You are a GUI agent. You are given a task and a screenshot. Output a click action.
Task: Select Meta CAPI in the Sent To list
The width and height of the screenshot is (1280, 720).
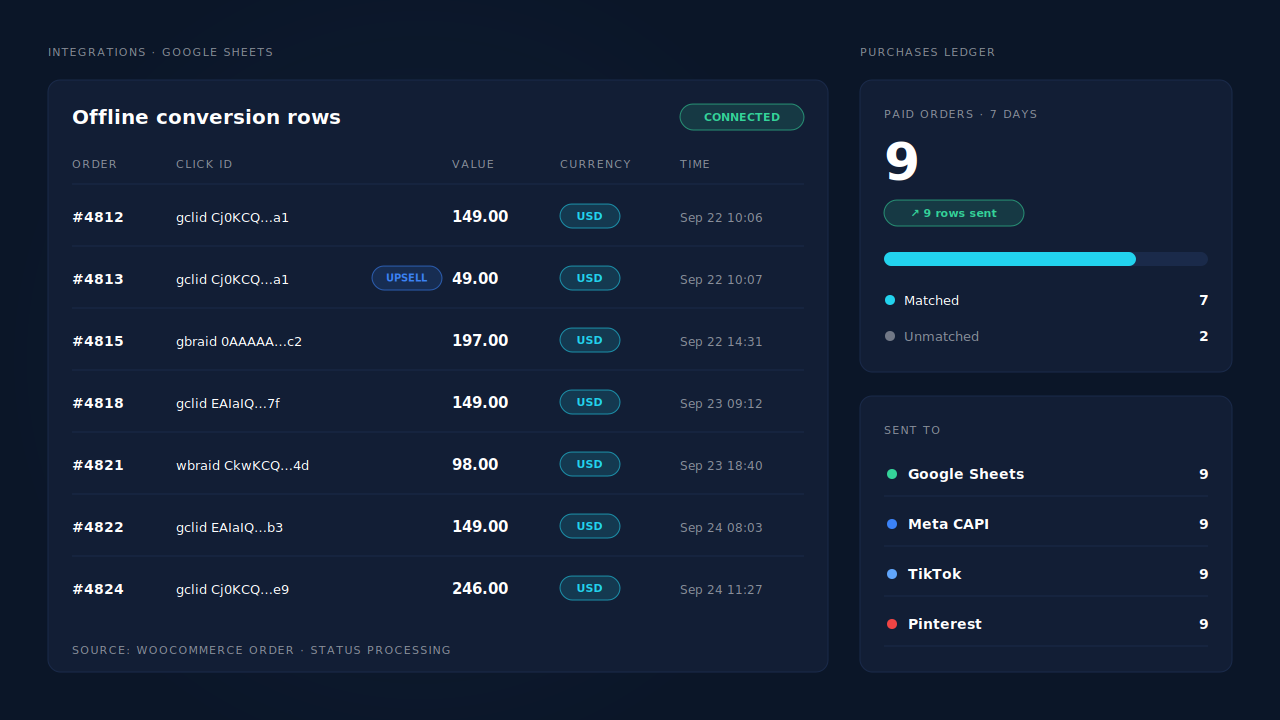[1046, 524]
